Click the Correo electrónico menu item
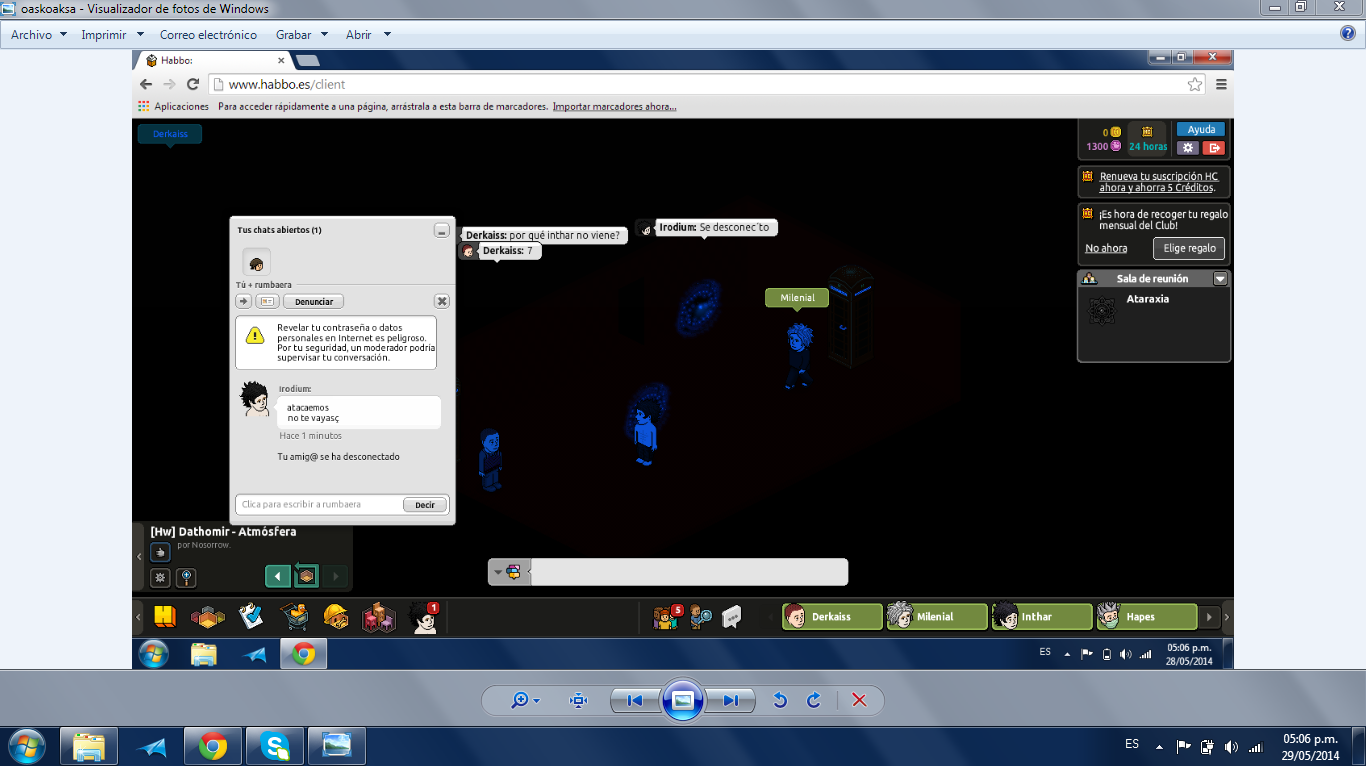The width and height of the screenshot is (1366, 766). point(208,34)
